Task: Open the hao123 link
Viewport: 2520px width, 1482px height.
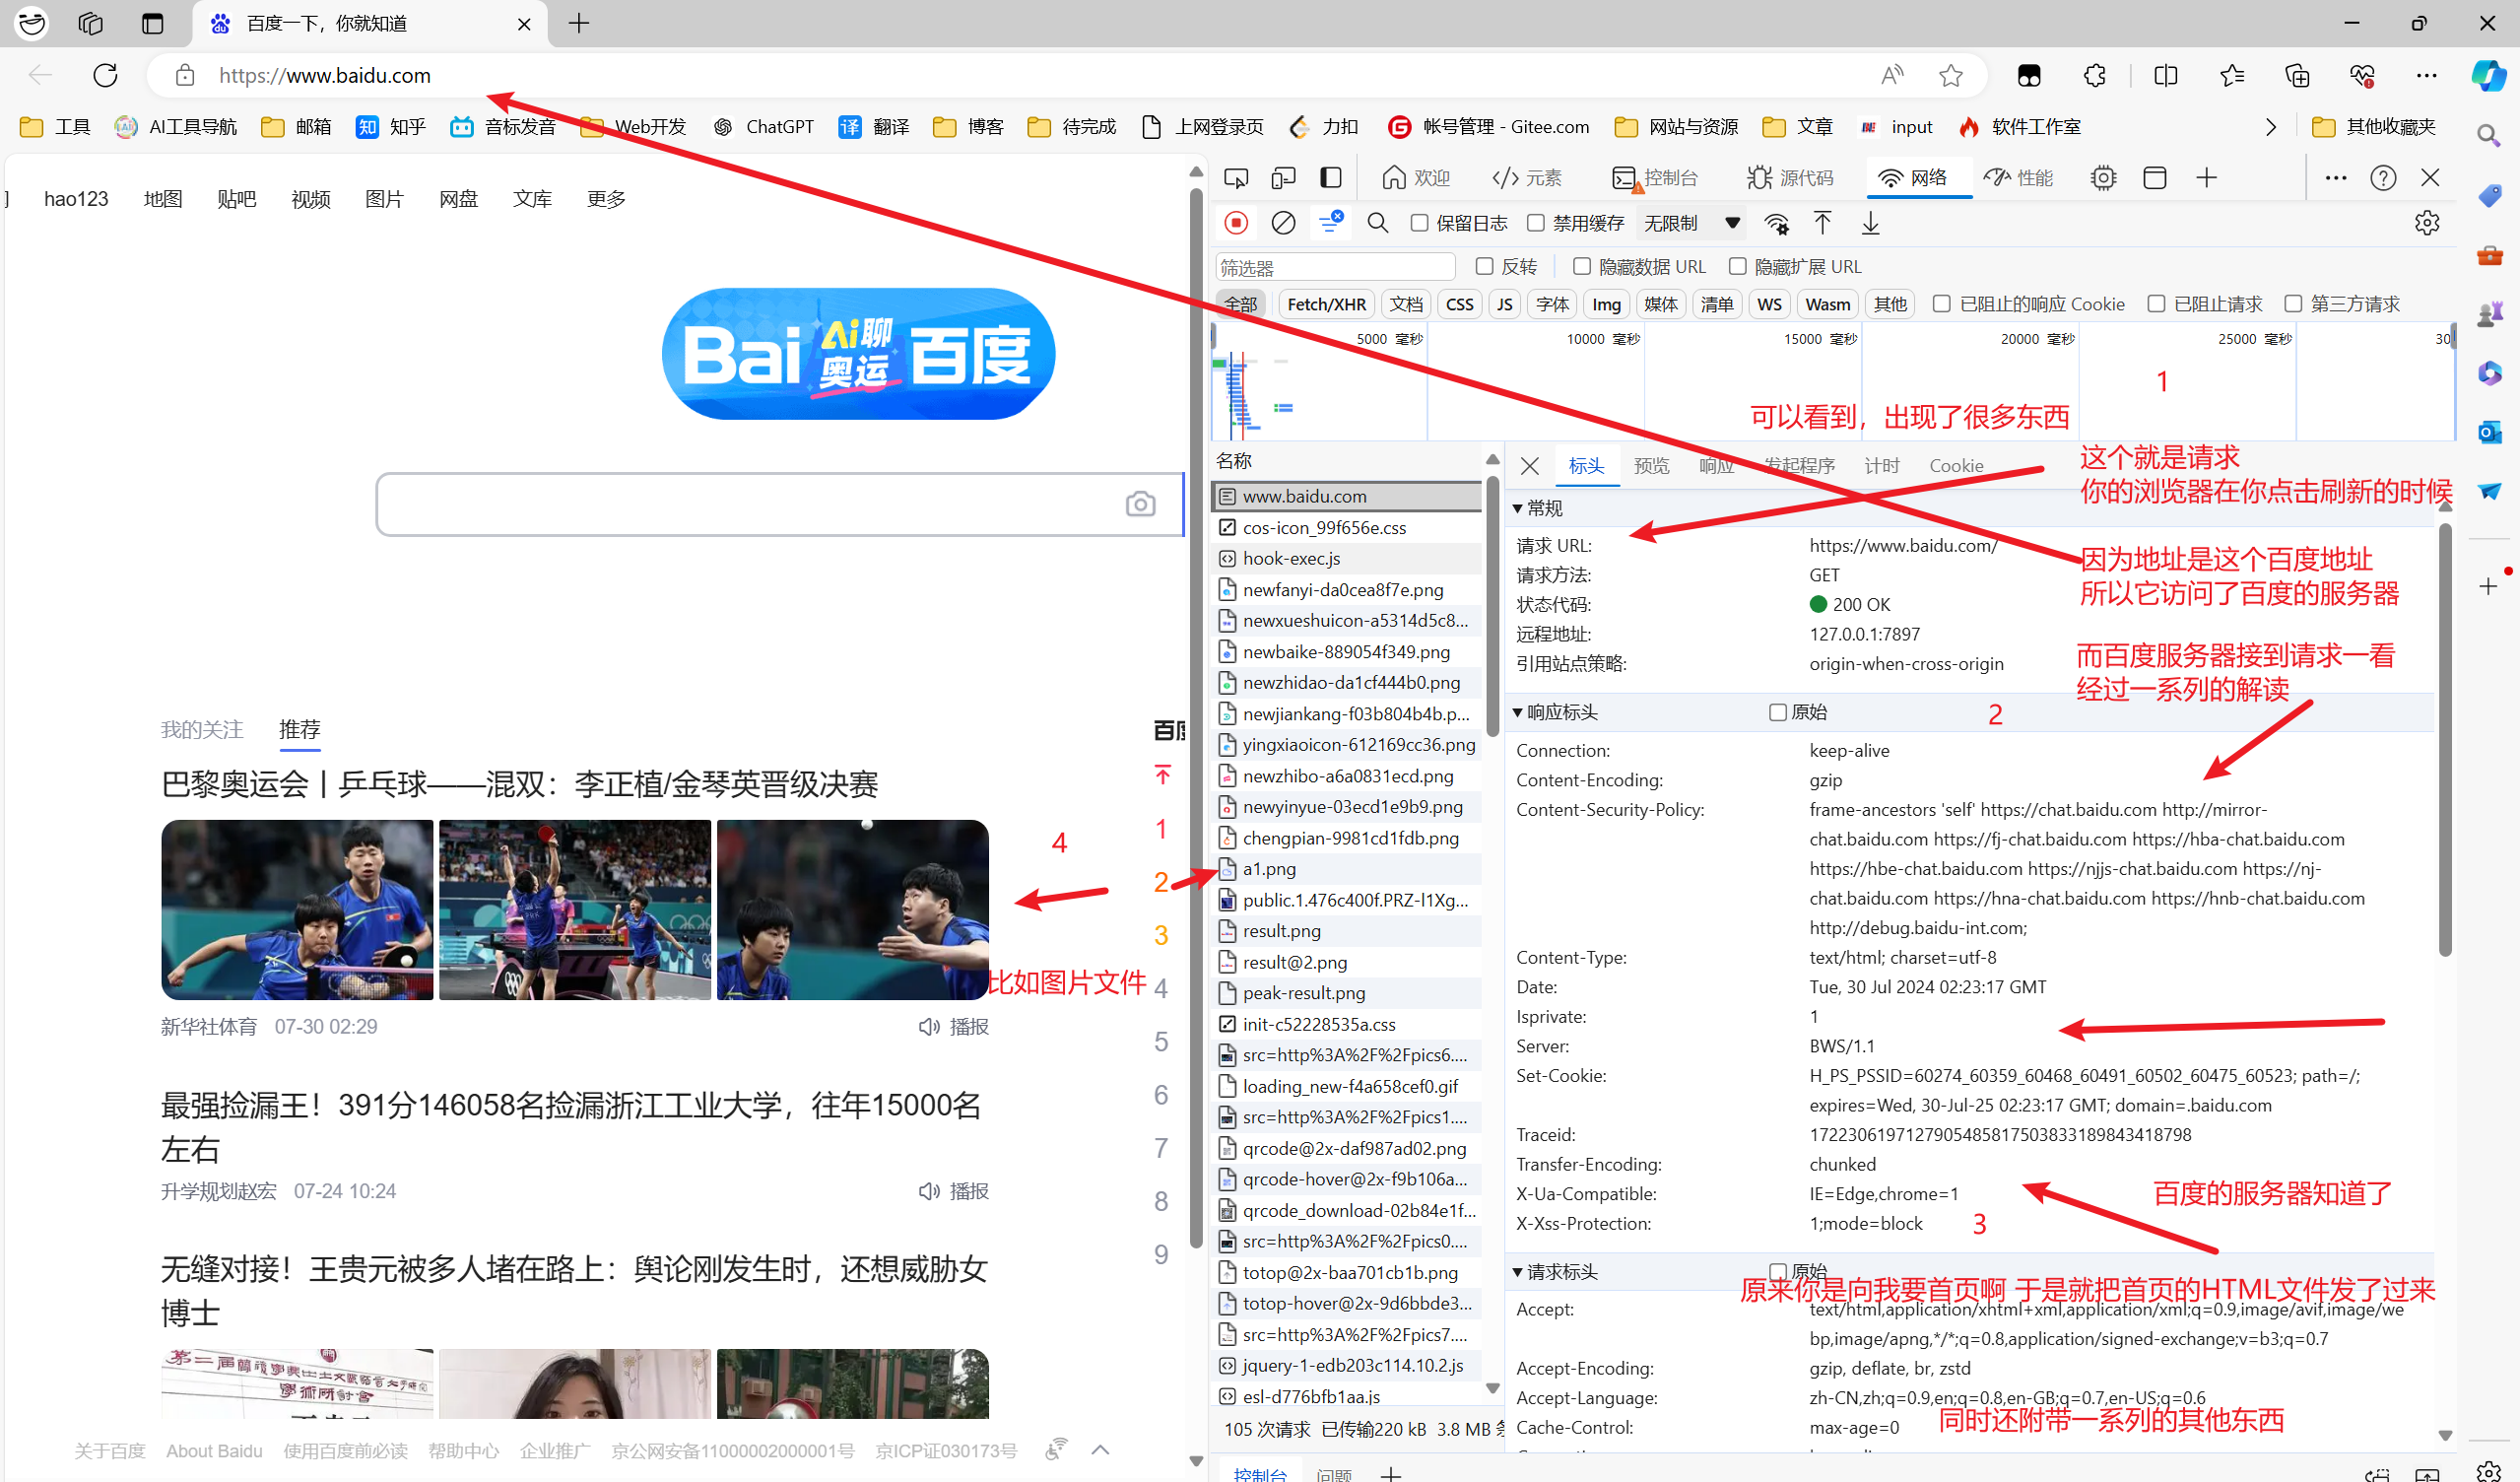Action: coord(76,199)
